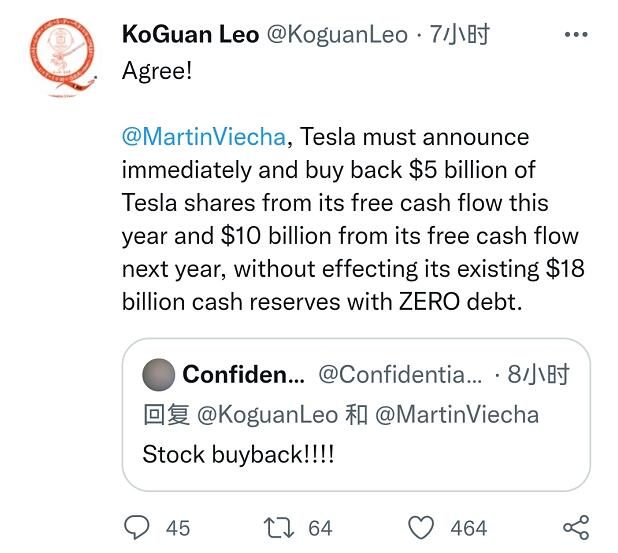Click the 45 replies count
Viewport: 618px width, 553px height.
178,528
